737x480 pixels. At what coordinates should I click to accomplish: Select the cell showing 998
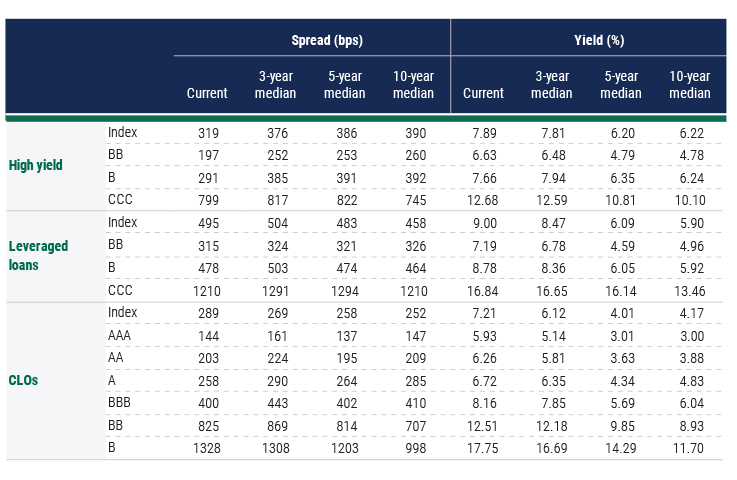tap(414, 448)
